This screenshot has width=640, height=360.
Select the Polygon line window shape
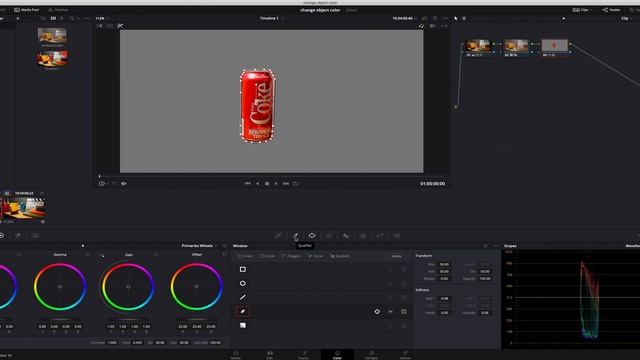(243, 297)
